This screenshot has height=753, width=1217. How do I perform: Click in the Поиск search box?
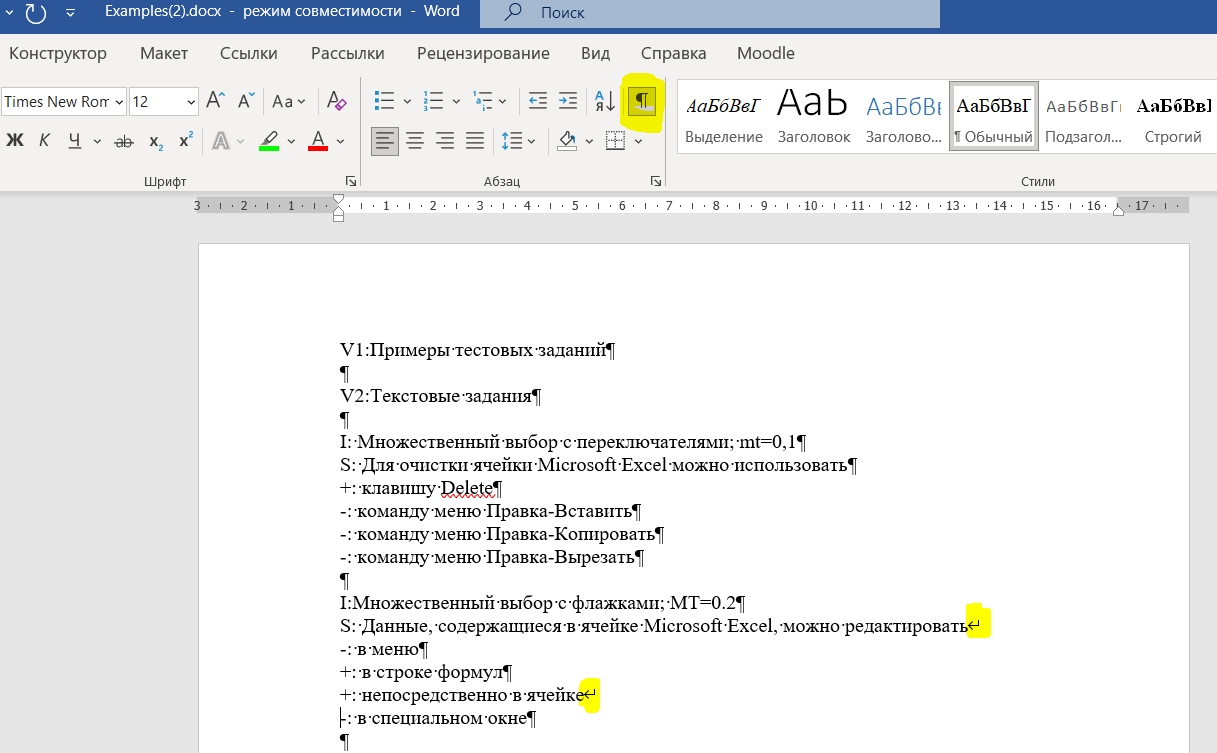pos(710,13)
